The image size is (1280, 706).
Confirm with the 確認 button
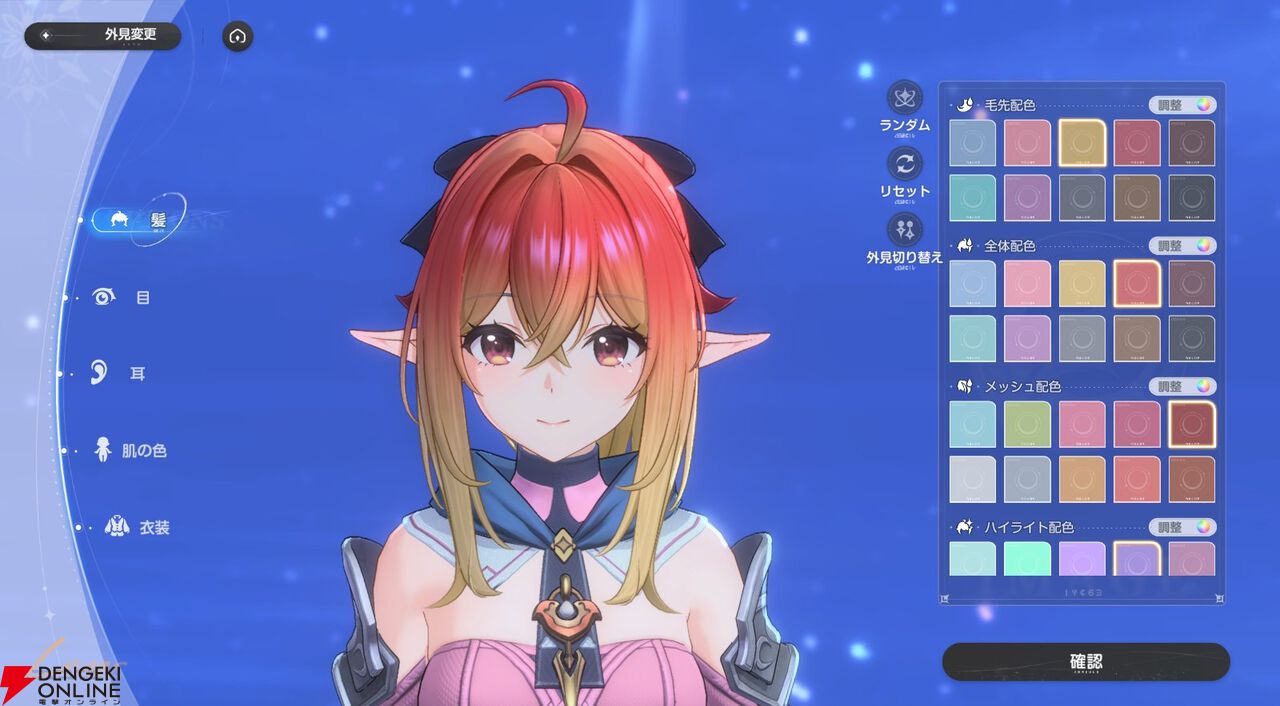coord(1086,662)
